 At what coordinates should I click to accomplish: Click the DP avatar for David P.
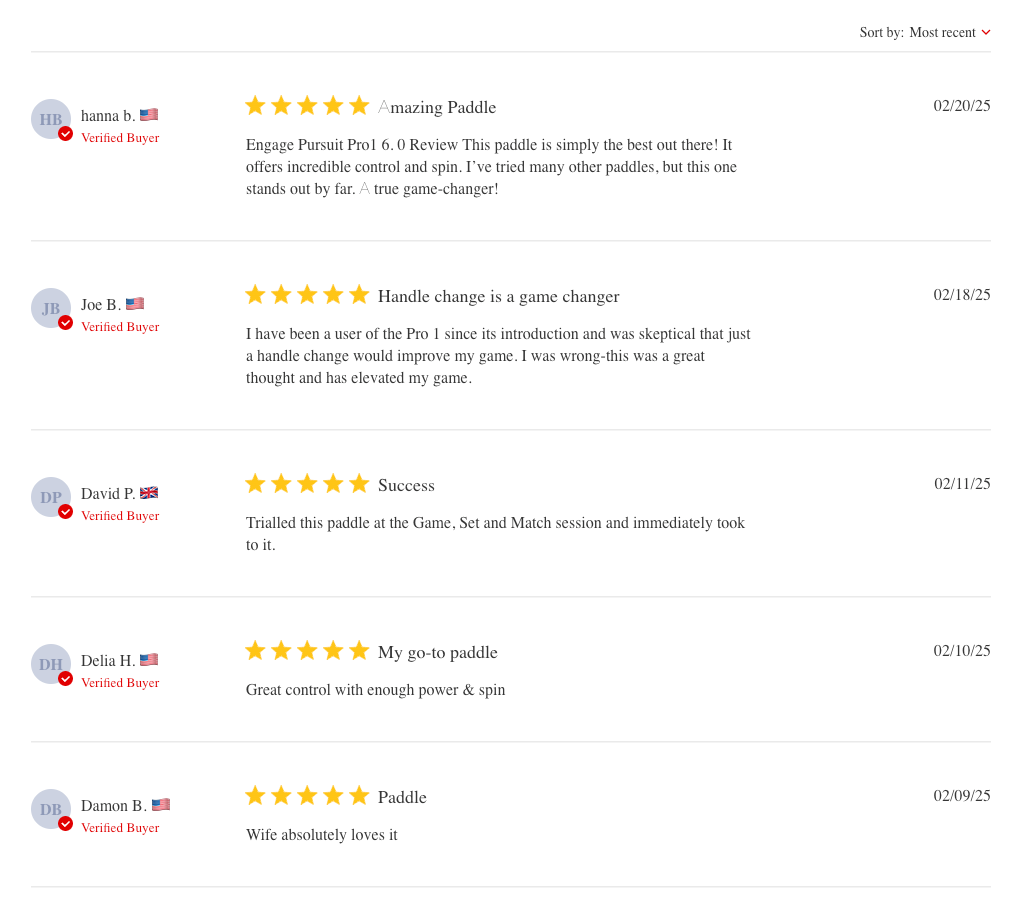pos(50,497)
